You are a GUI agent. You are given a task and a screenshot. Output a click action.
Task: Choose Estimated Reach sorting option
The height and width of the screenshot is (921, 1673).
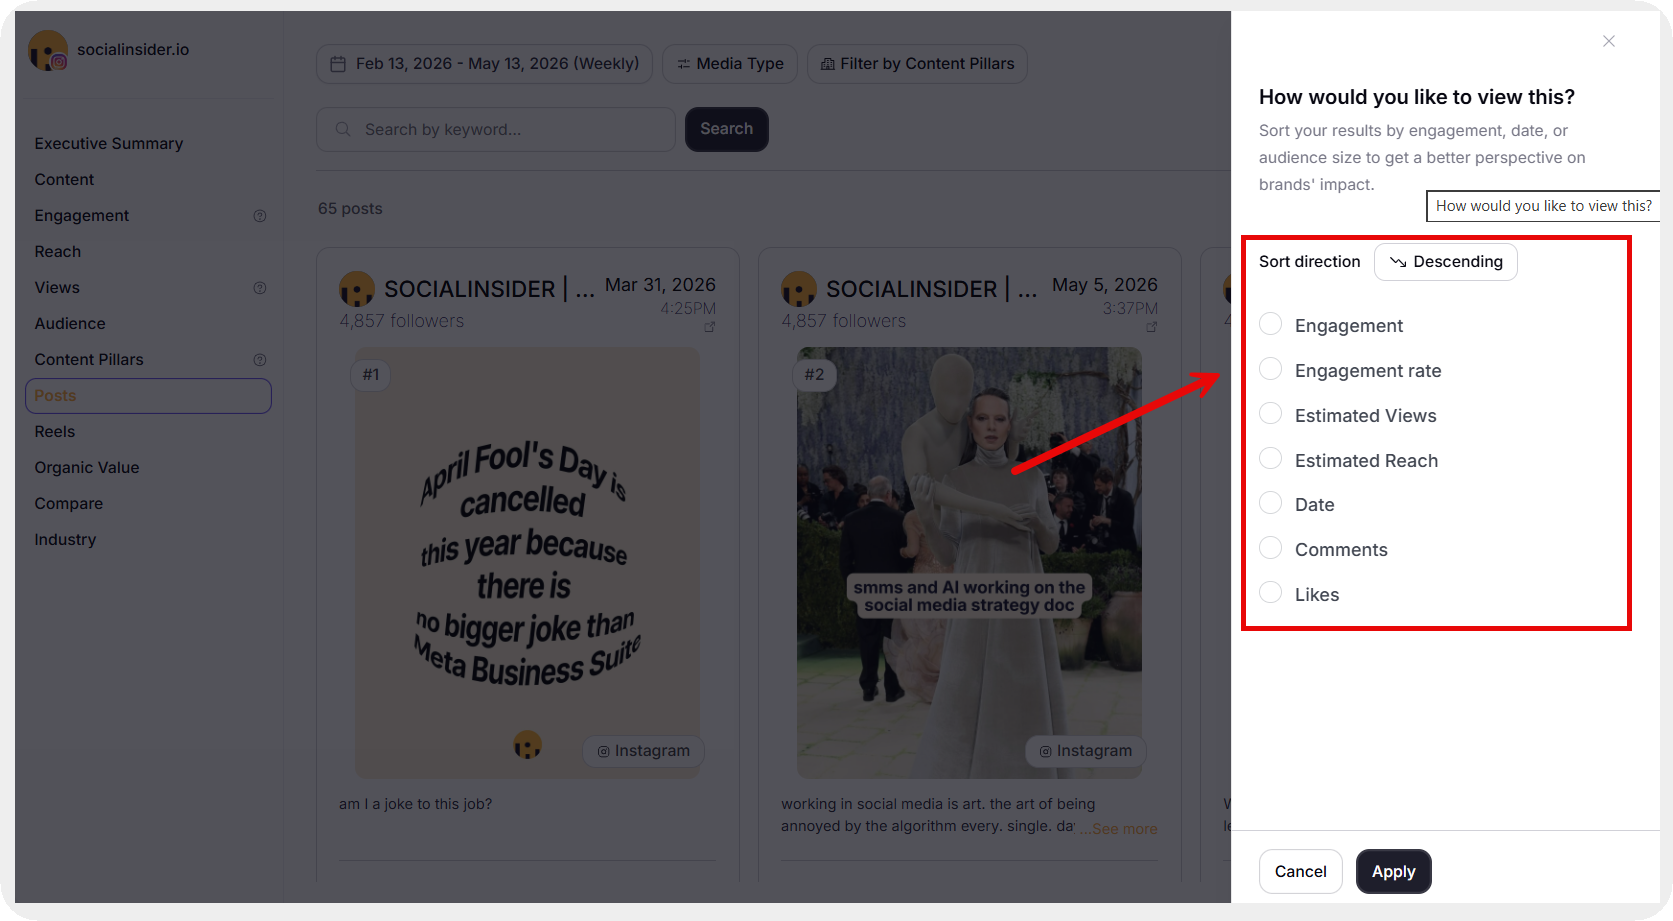tap(1271, 459)
